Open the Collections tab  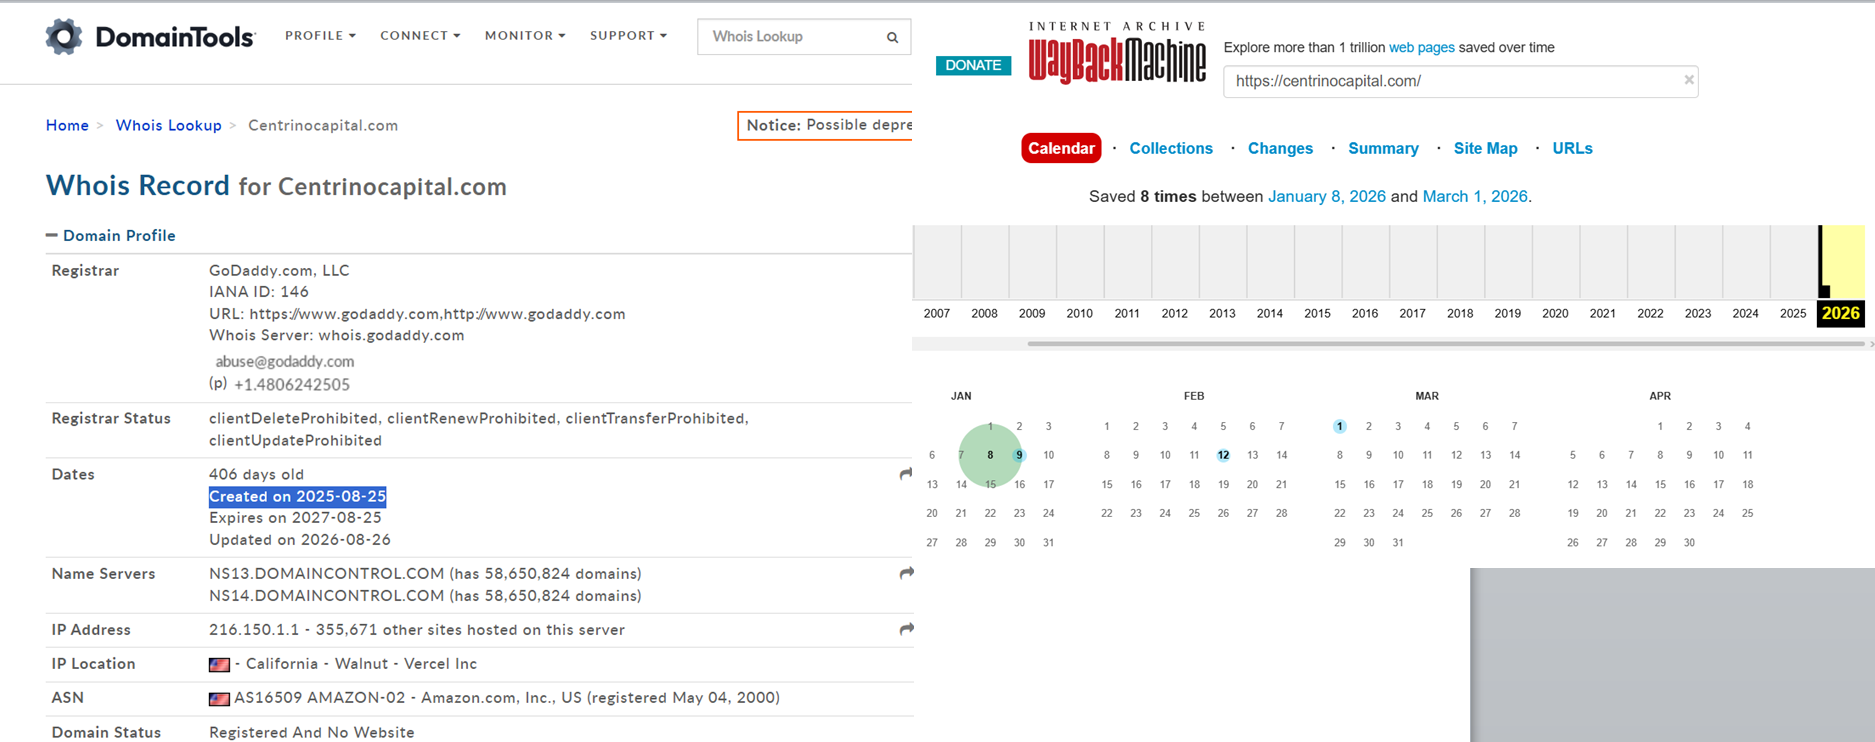click(x=1171, y=148)
